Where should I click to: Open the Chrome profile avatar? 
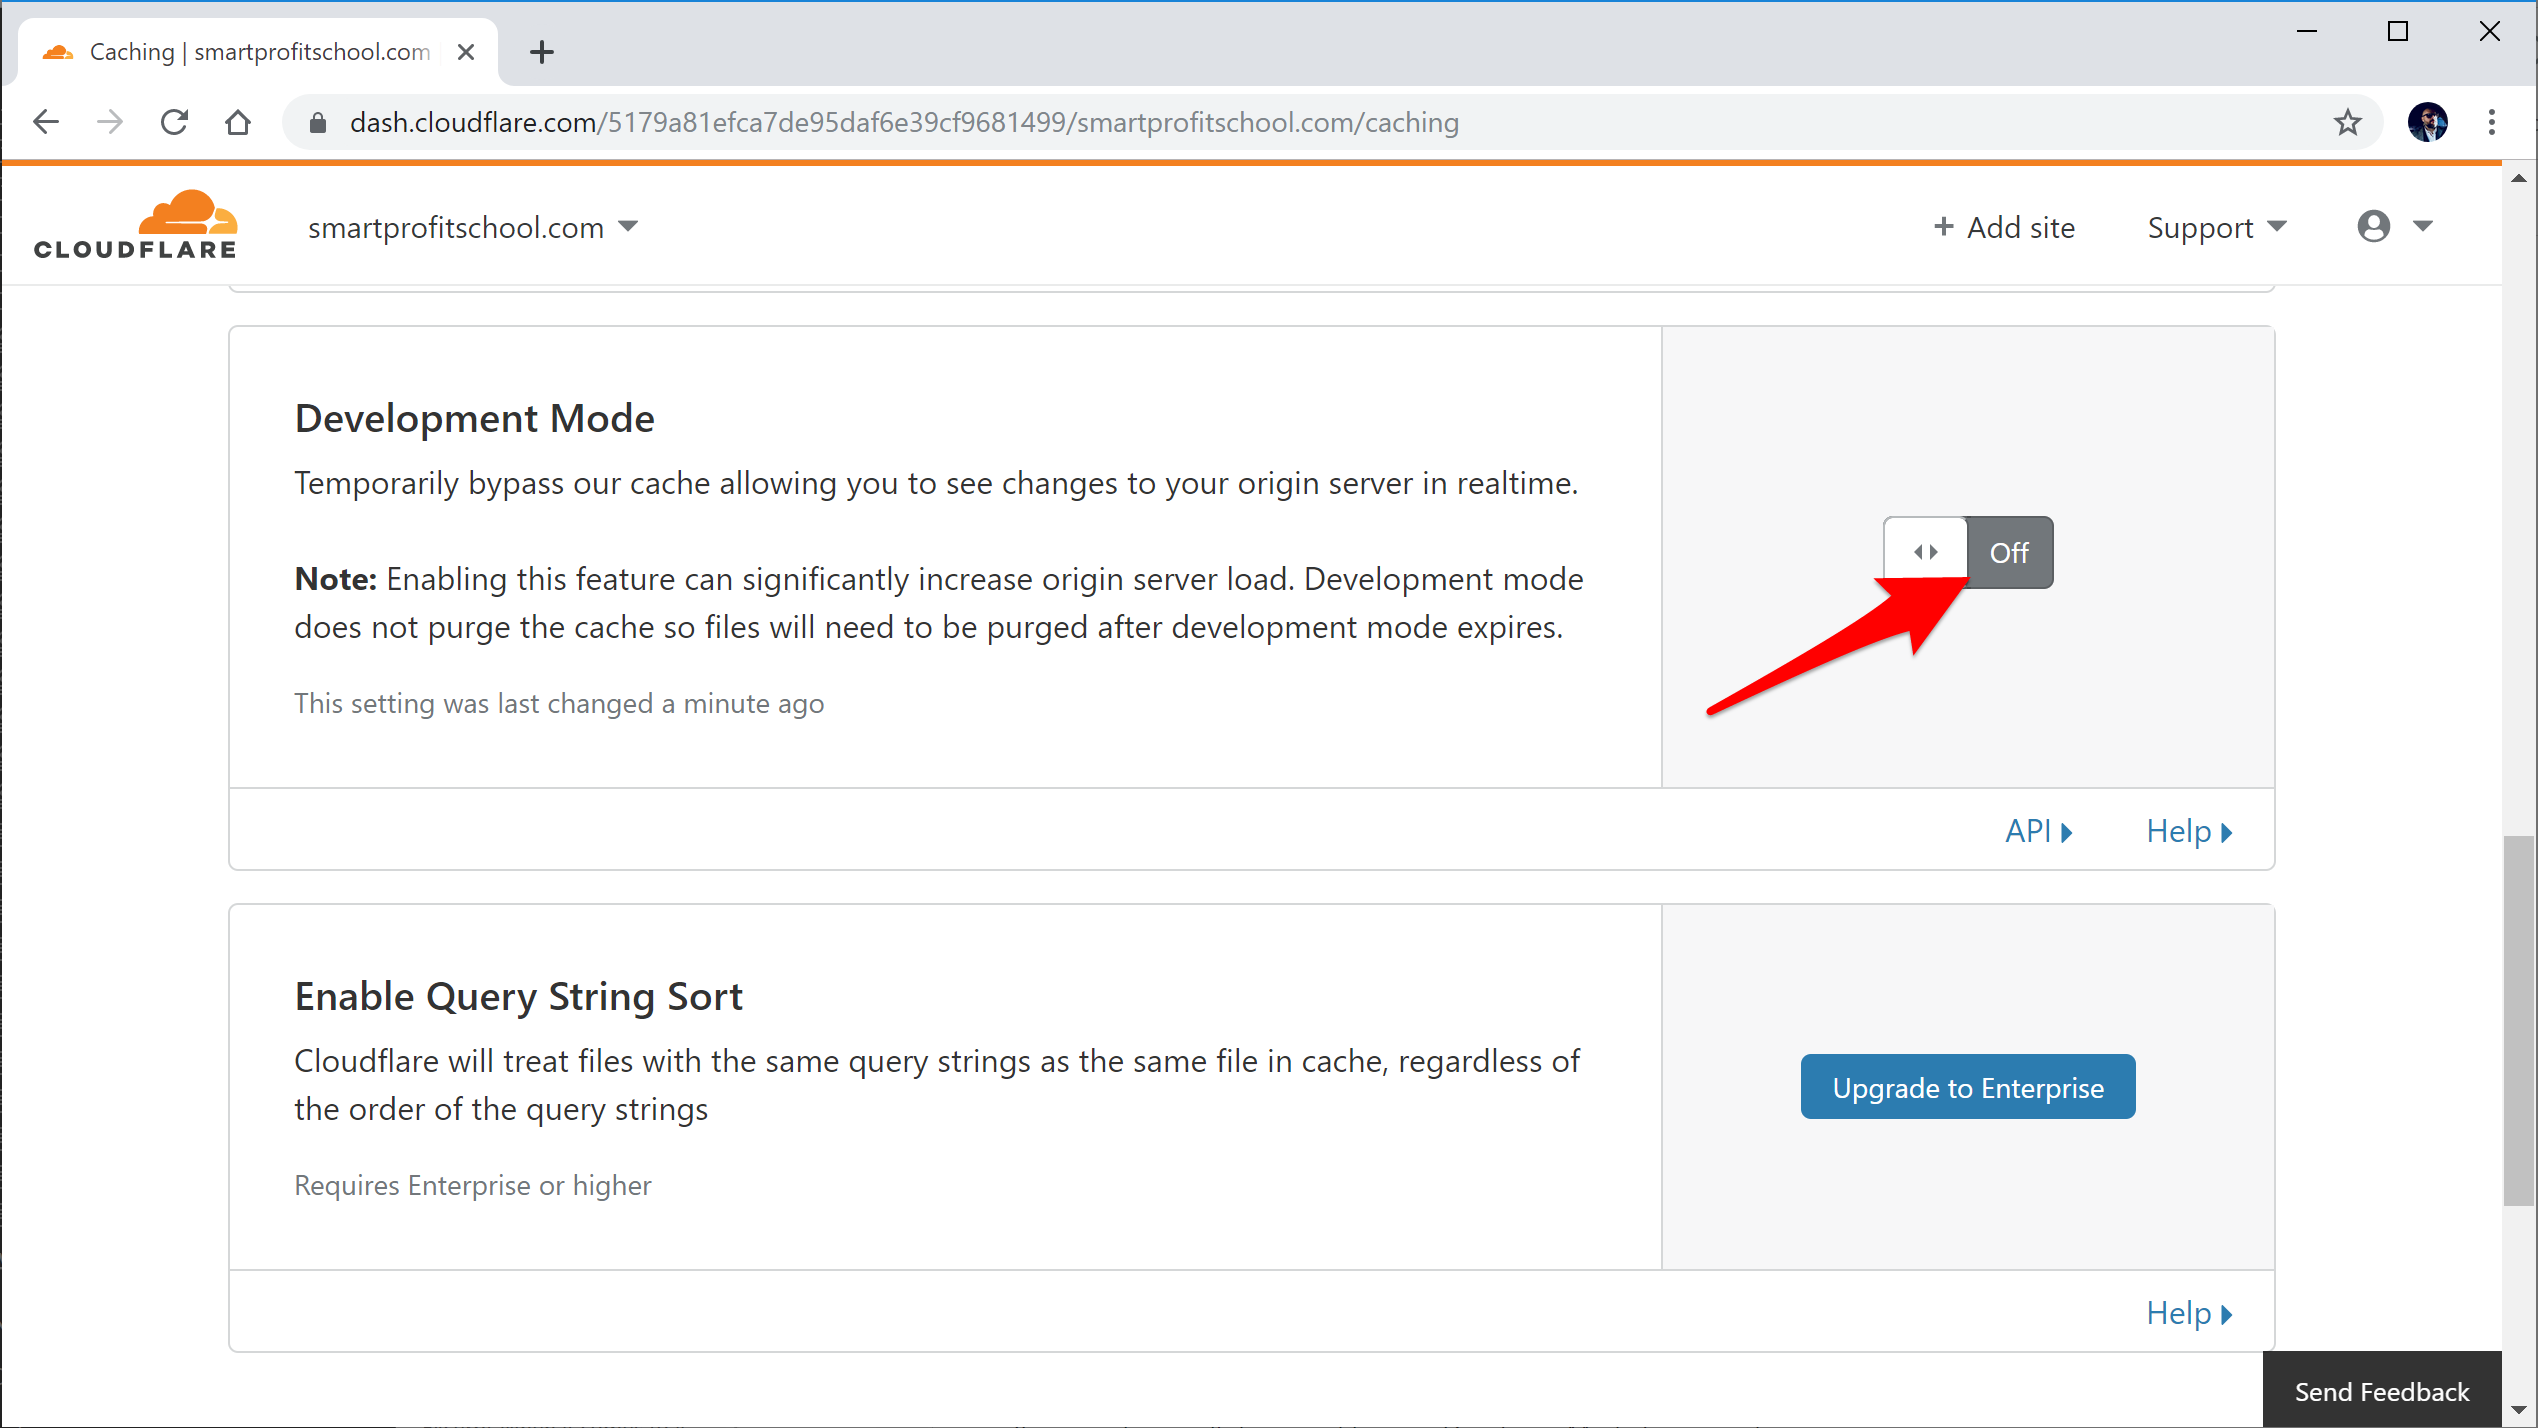click(2428, 122)
